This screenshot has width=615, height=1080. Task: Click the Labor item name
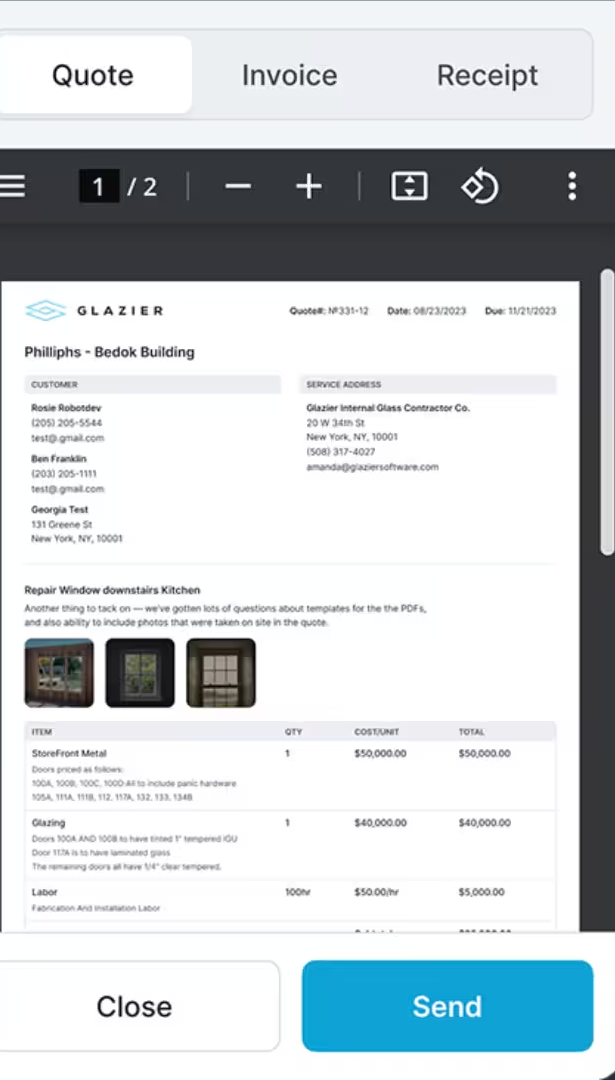45,892
